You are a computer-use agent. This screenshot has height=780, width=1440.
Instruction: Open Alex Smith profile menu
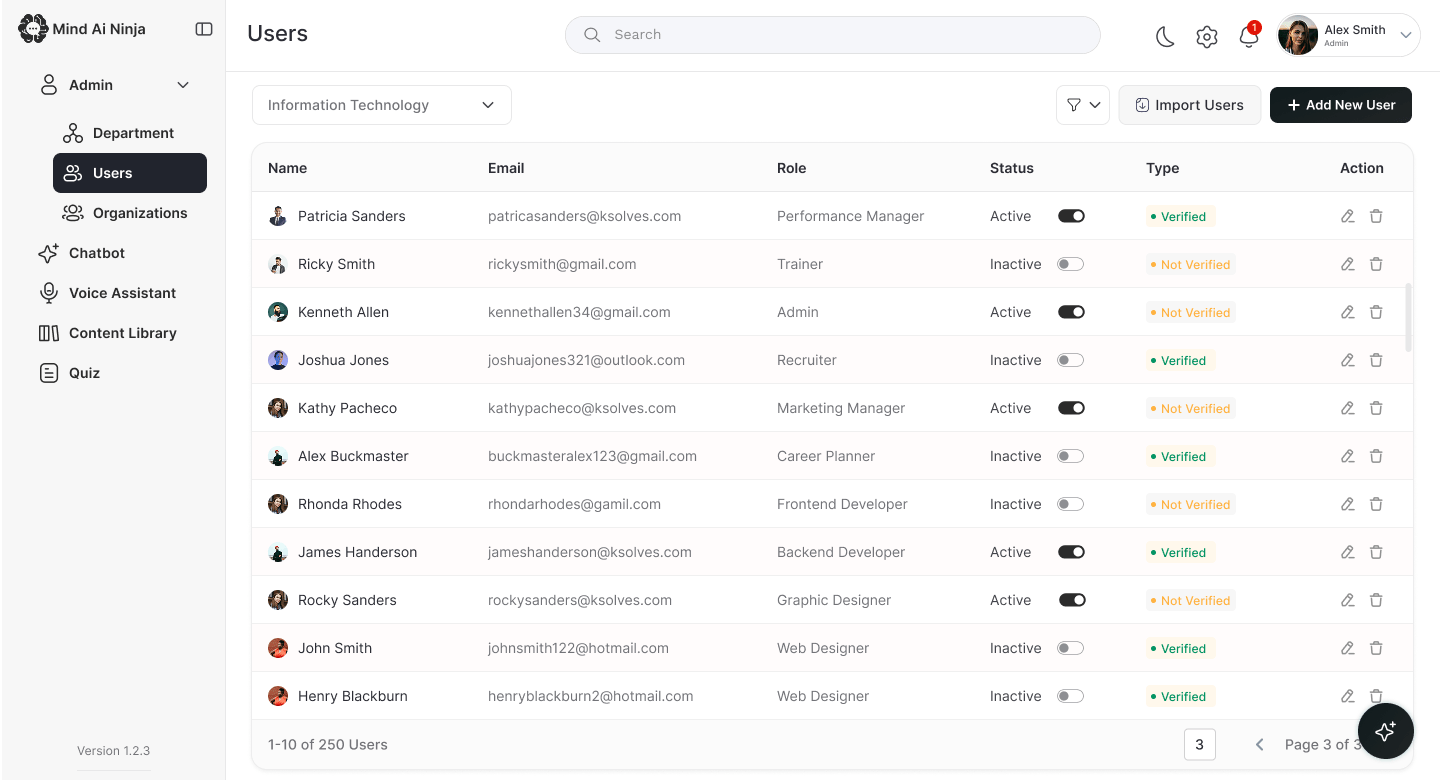coord(1348,35)
